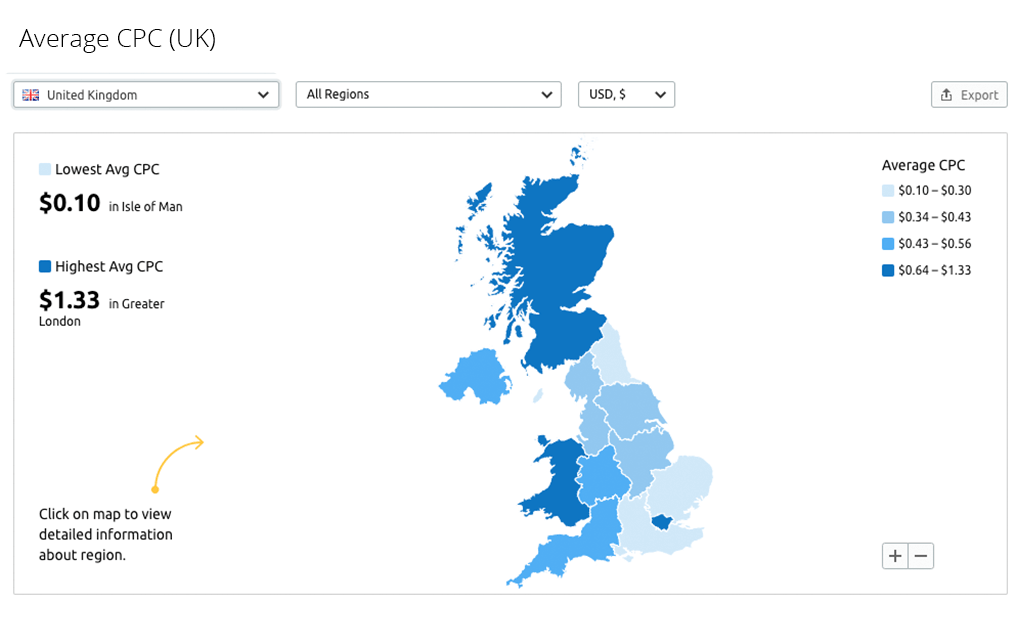Select the $0.64 – $1.33 legend swatch
This screenshot has height=620, width=1024.
[888, 270]
